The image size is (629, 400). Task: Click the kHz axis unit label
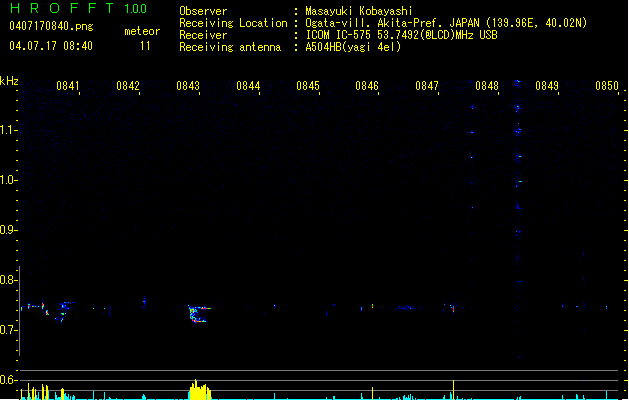point(9,81)
